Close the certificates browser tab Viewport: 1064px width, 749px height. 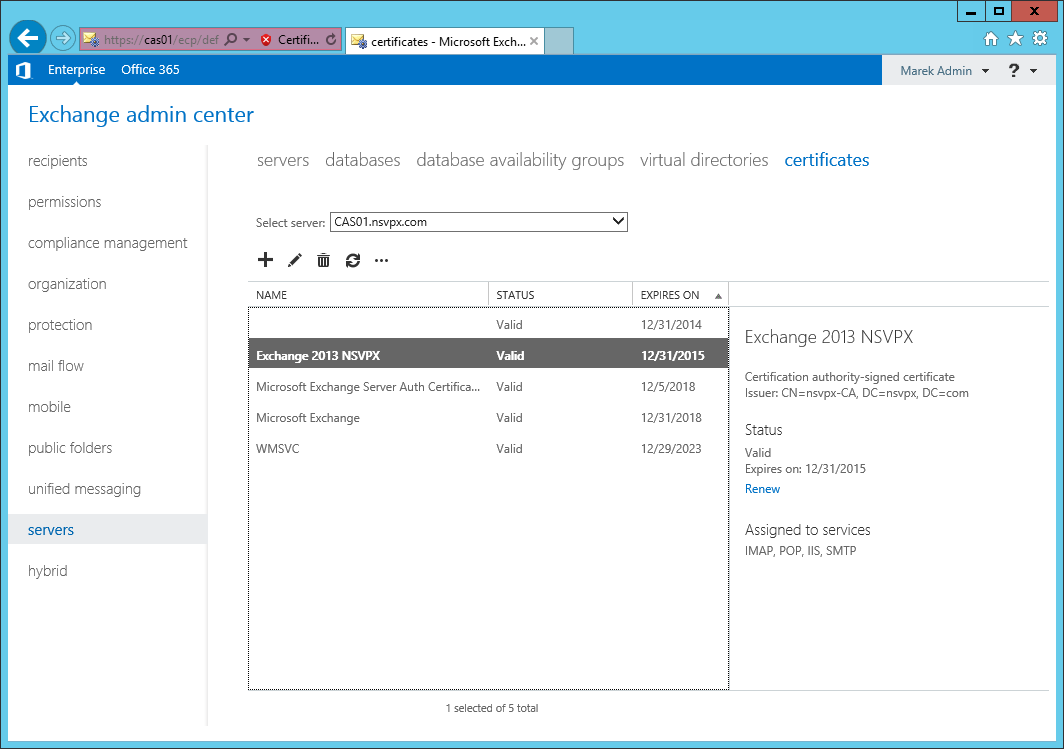pos(534,41)
